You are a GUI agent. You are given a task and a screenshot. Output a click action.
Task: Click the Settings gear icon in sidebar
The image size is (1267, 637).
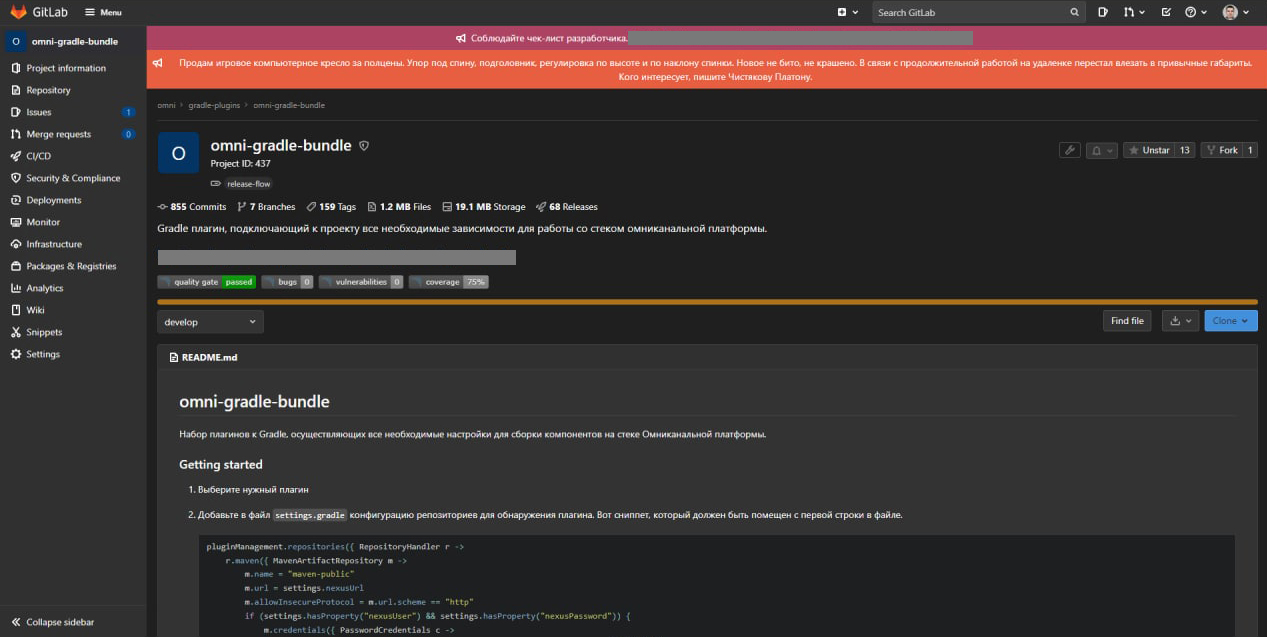coord(16,354)
